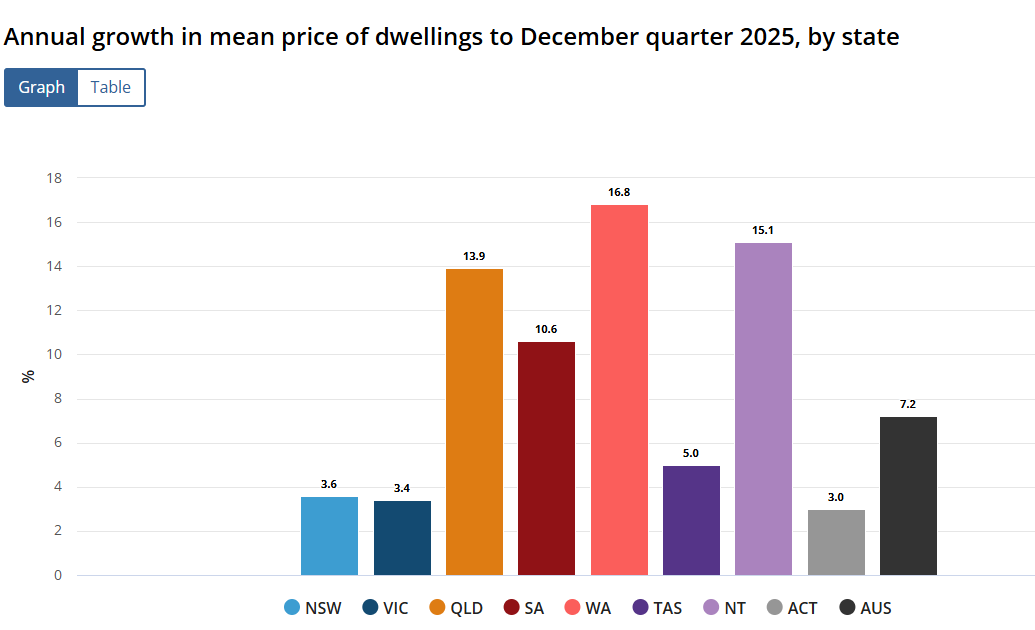Click the orange QLD bar
The image size is (1035, 630).
click(474, 422)
